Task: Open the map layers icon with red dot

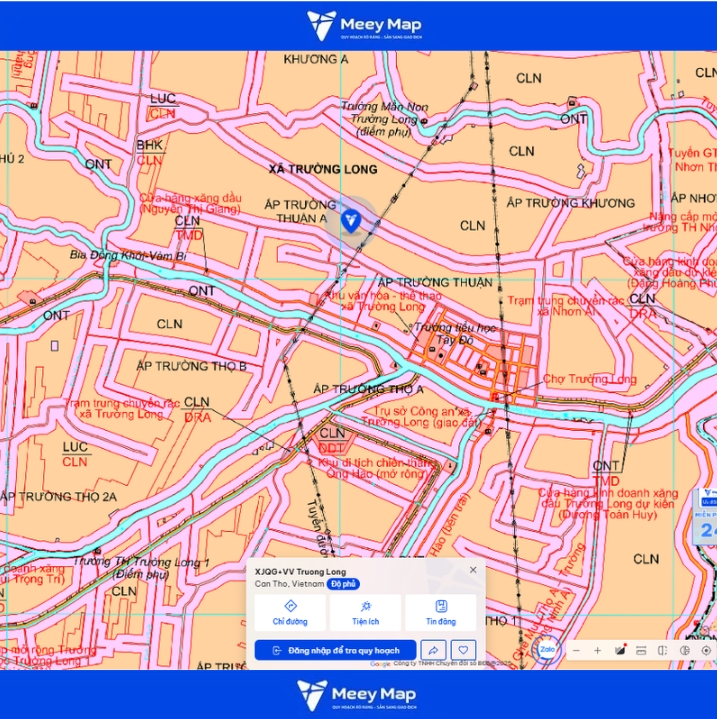Action: point(620,650)
